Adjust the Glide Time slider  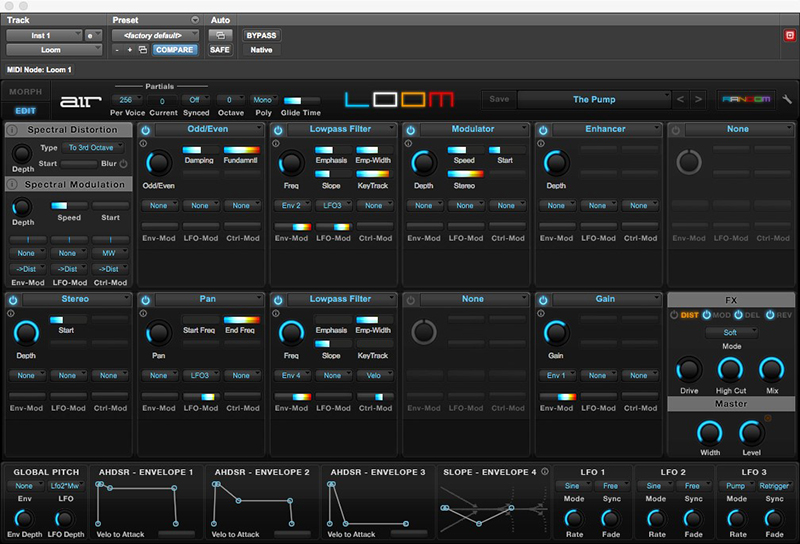point(301,100)
